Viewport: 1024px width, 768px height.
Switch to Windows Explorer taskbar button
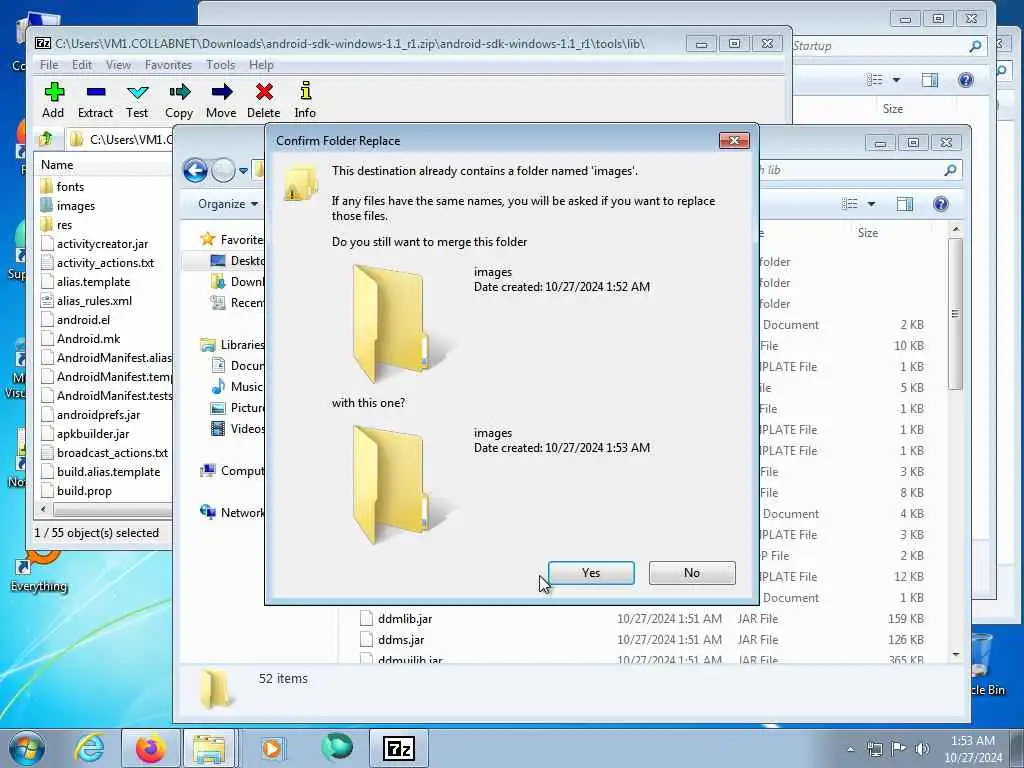tap(208, 748)
